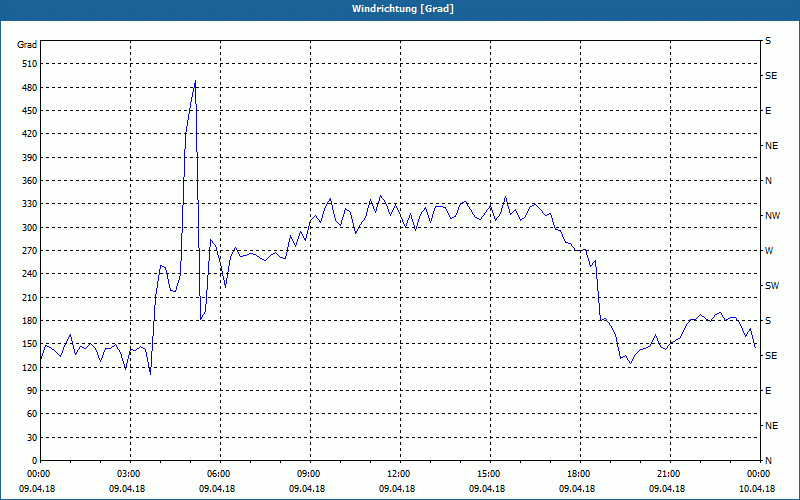Click the 06:00 time label
The image size is (800, 500).
click(219, 473)
